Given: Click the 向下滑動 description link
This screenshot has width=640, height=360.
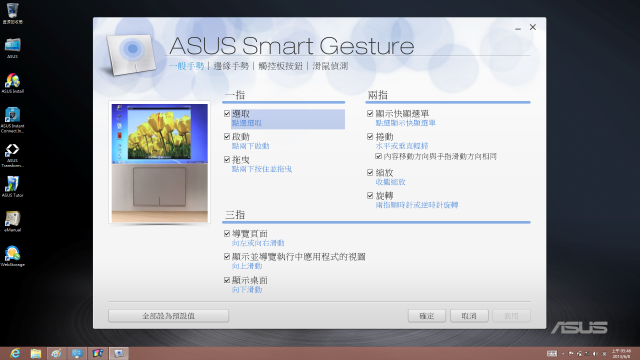Looking at the screenshot, I should (x=247, y=290).
